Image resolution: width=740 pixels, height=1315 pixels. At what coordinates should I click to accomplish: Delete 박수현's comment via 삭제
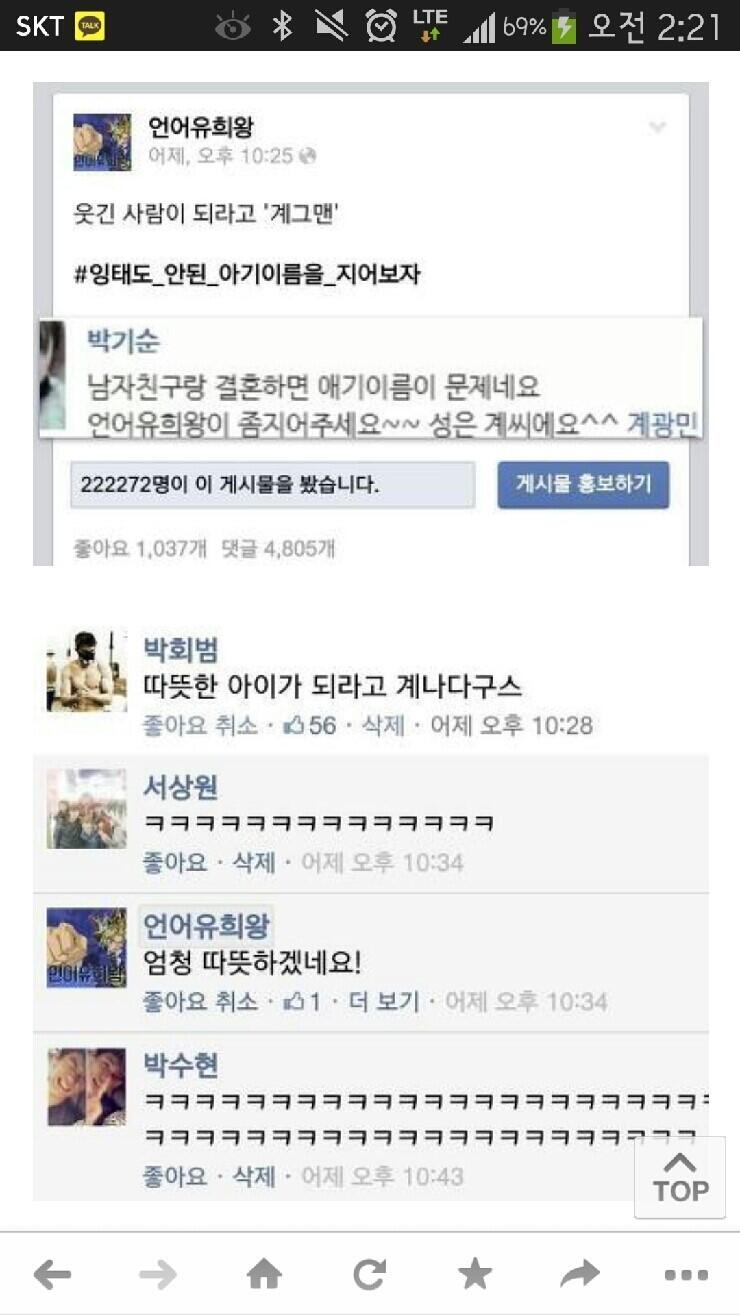(x=253, y=1176)
